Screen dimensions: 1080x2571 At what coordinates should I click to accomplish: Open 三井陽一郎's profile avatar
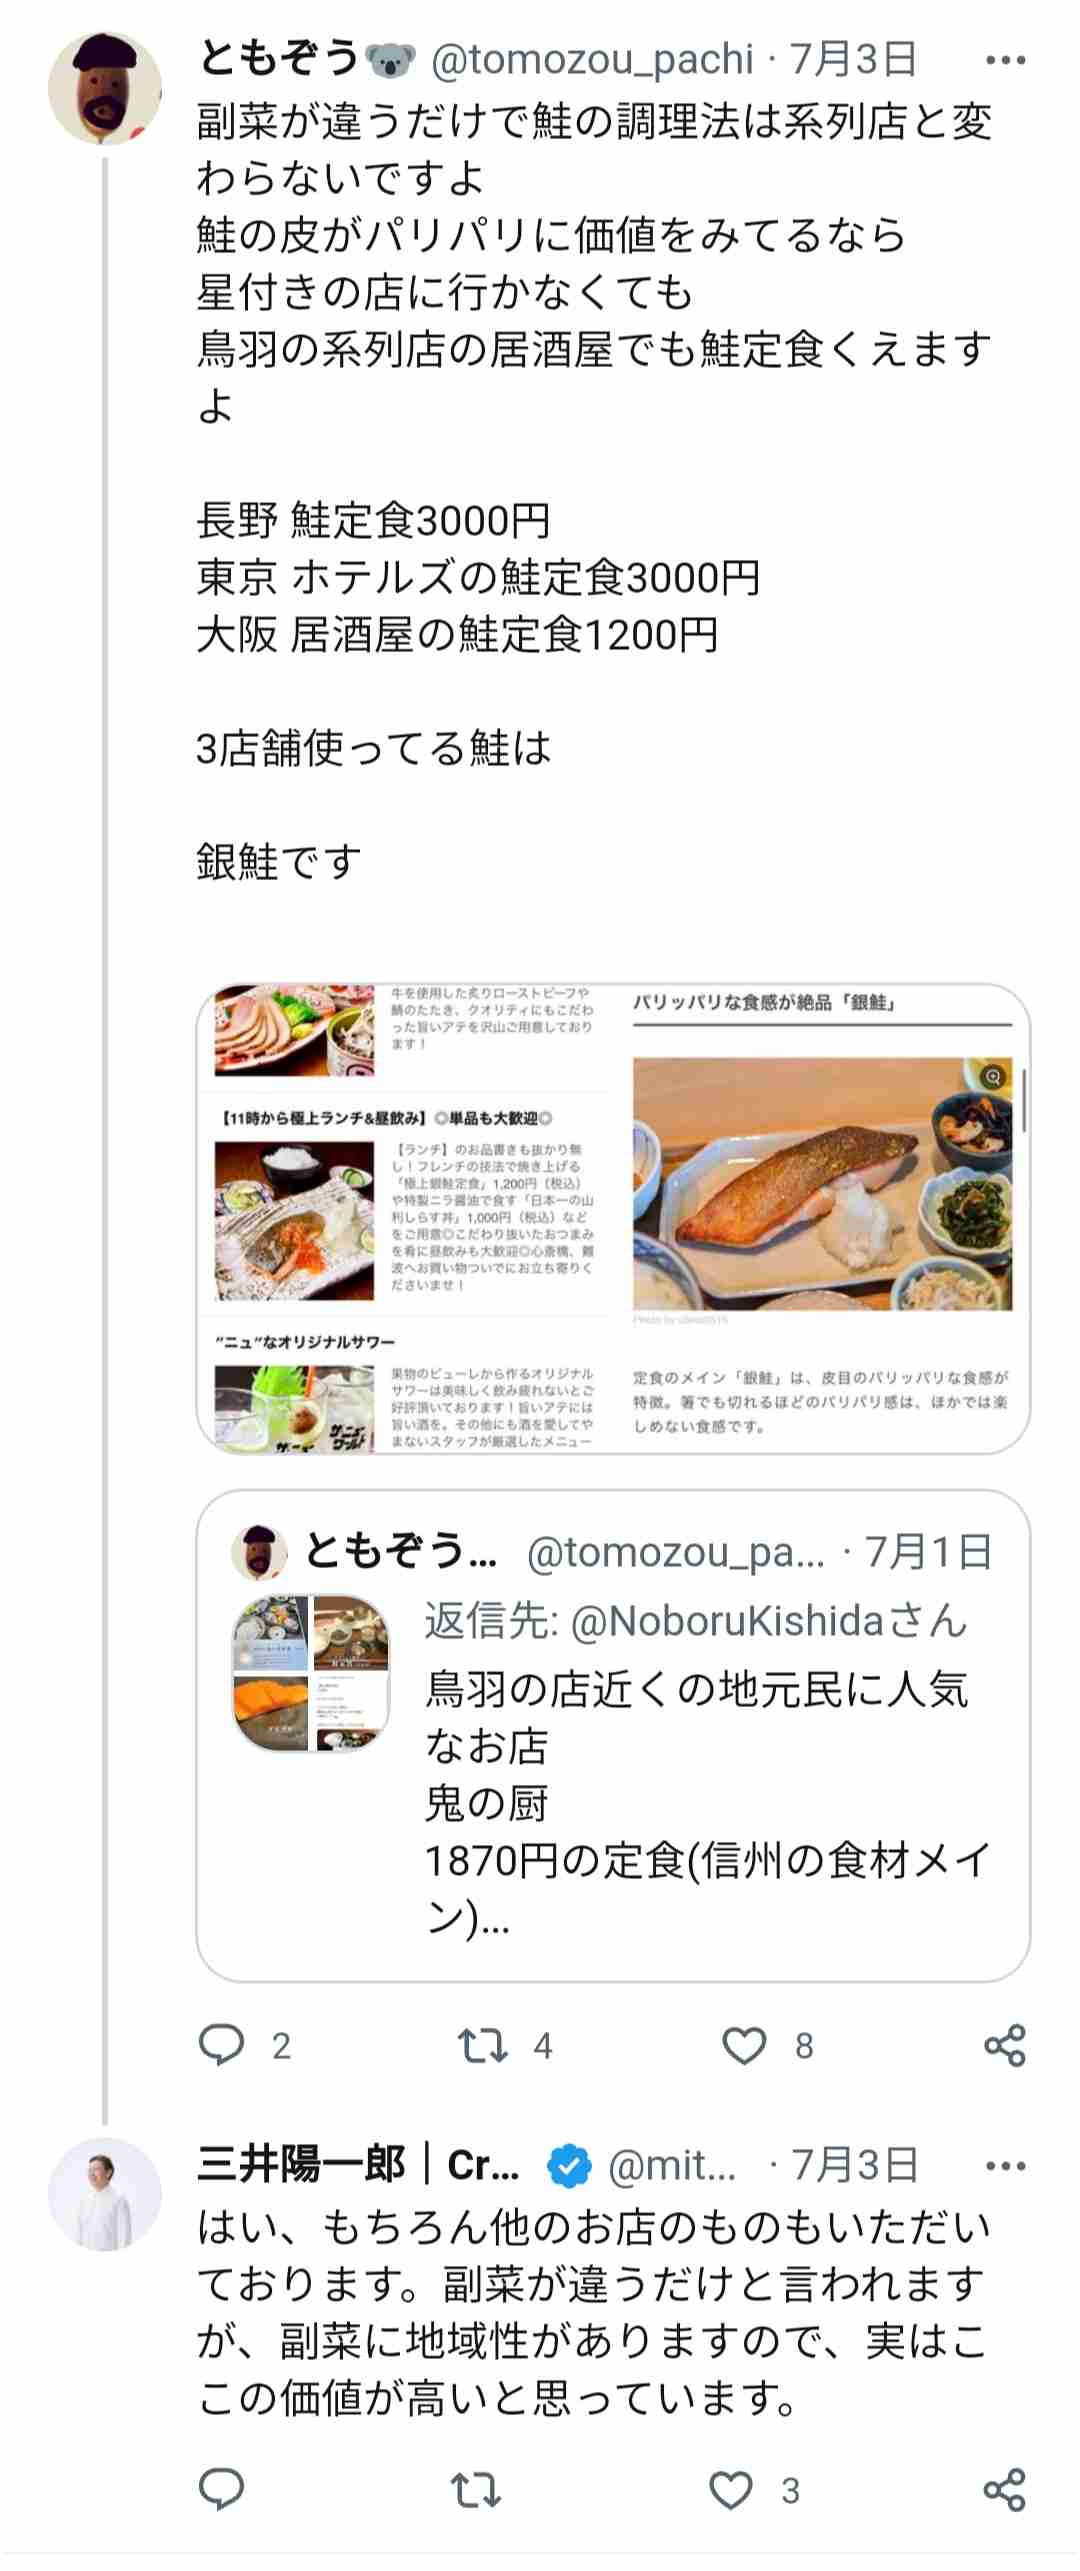(105, 2194)
